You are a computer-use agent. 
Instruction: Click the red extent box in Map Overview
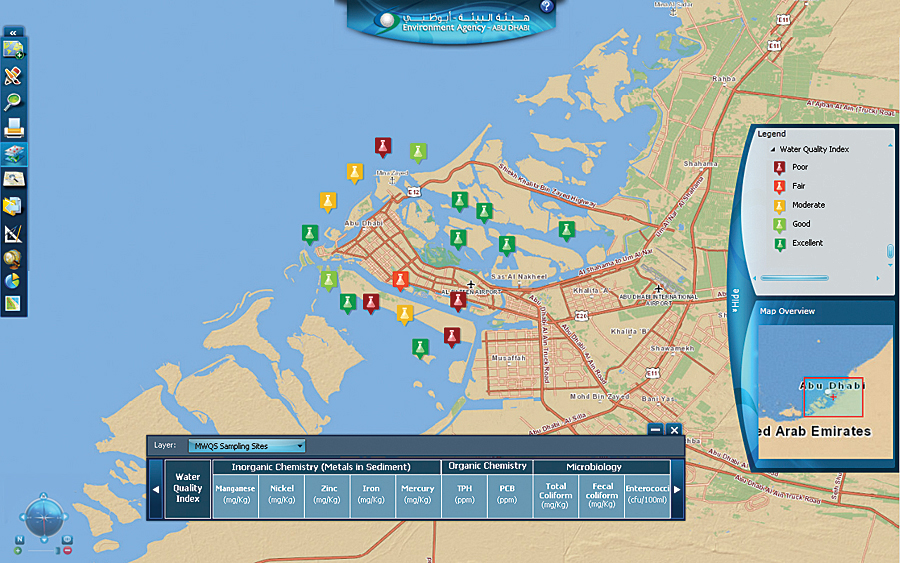(832, 396)
